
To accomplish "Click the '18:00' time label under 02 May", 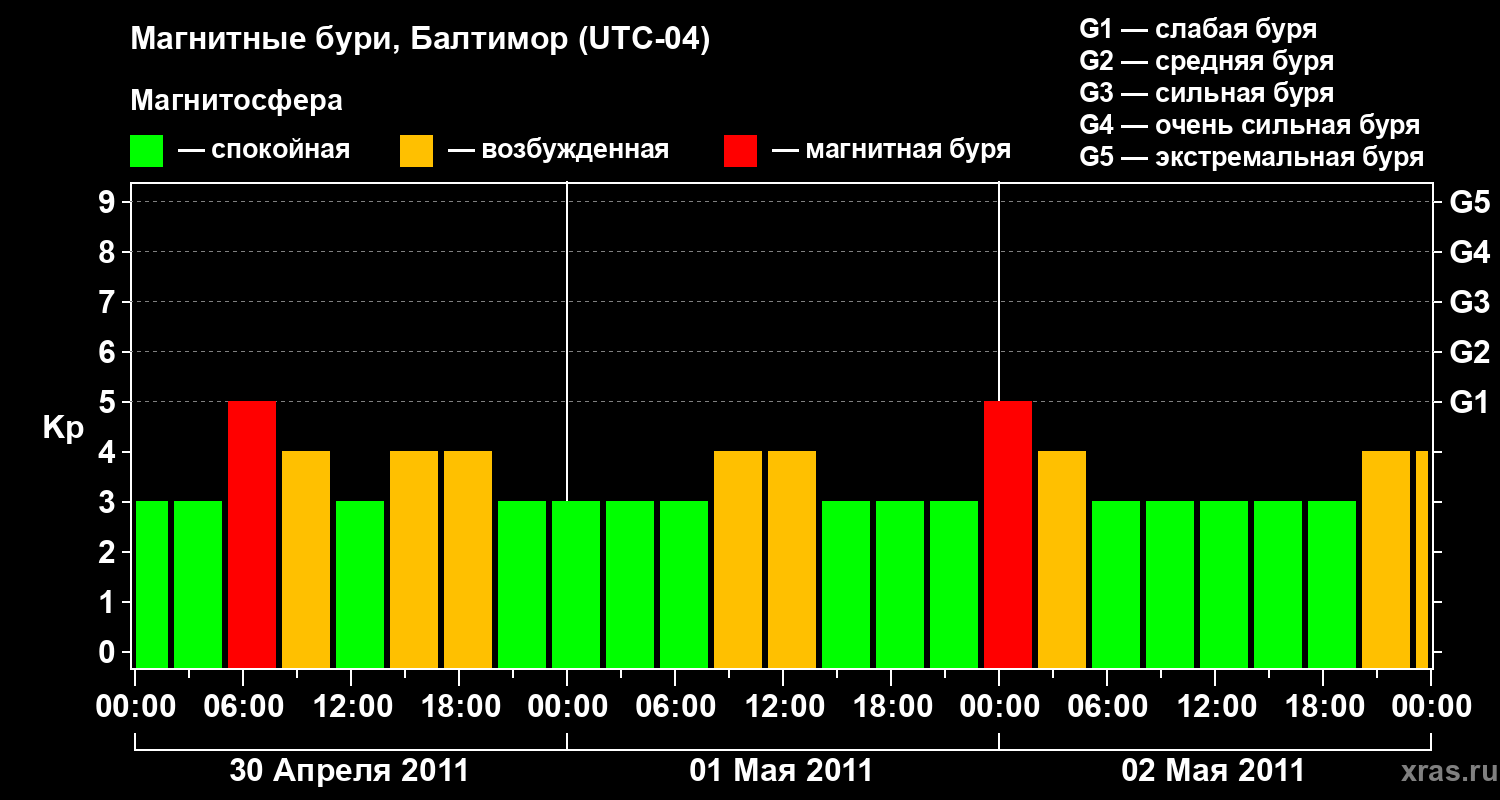I will coord(1323,707).
